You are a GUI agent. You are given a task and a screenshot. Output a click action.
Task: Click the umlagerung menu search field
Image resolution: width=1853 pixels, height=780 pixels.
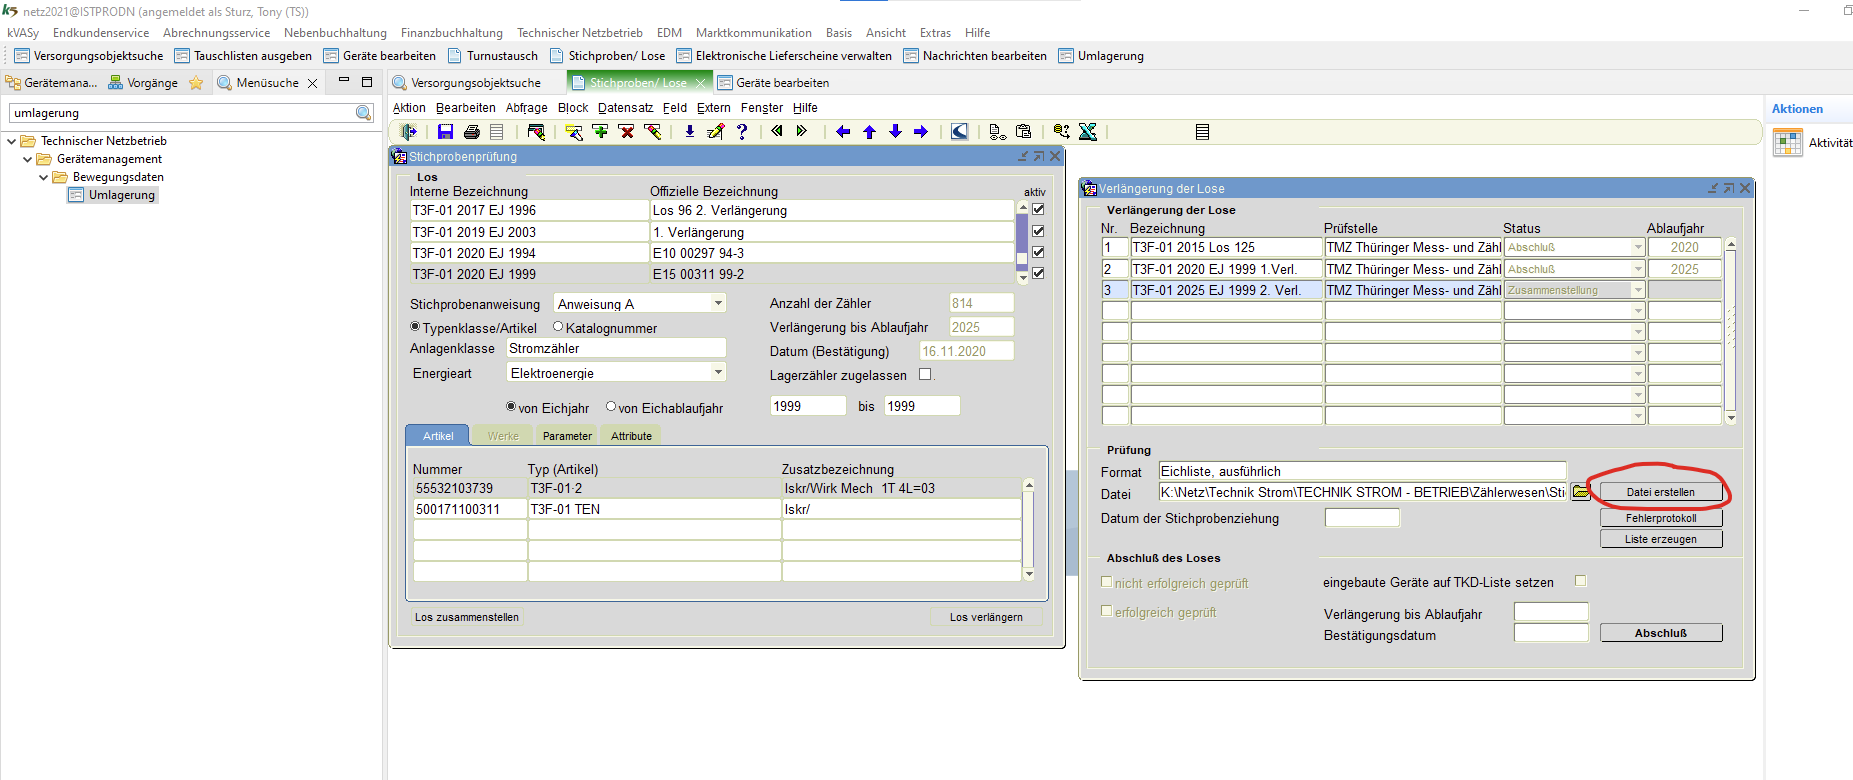click(182, 113)
